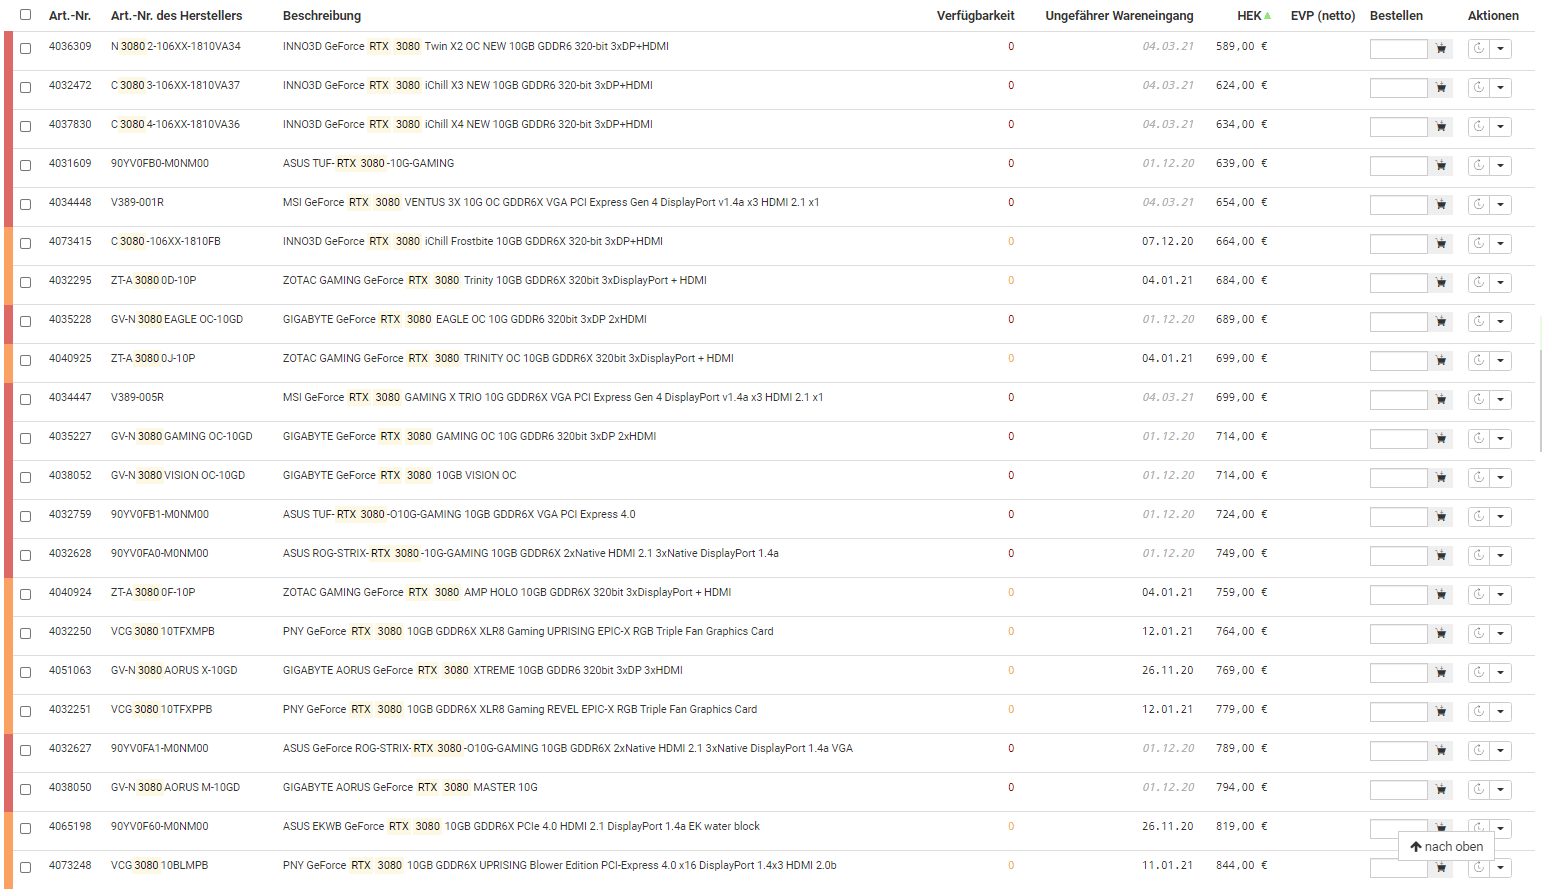Tick the checkbox for article 4040925

pyautogui.click(x=26, y=360)
